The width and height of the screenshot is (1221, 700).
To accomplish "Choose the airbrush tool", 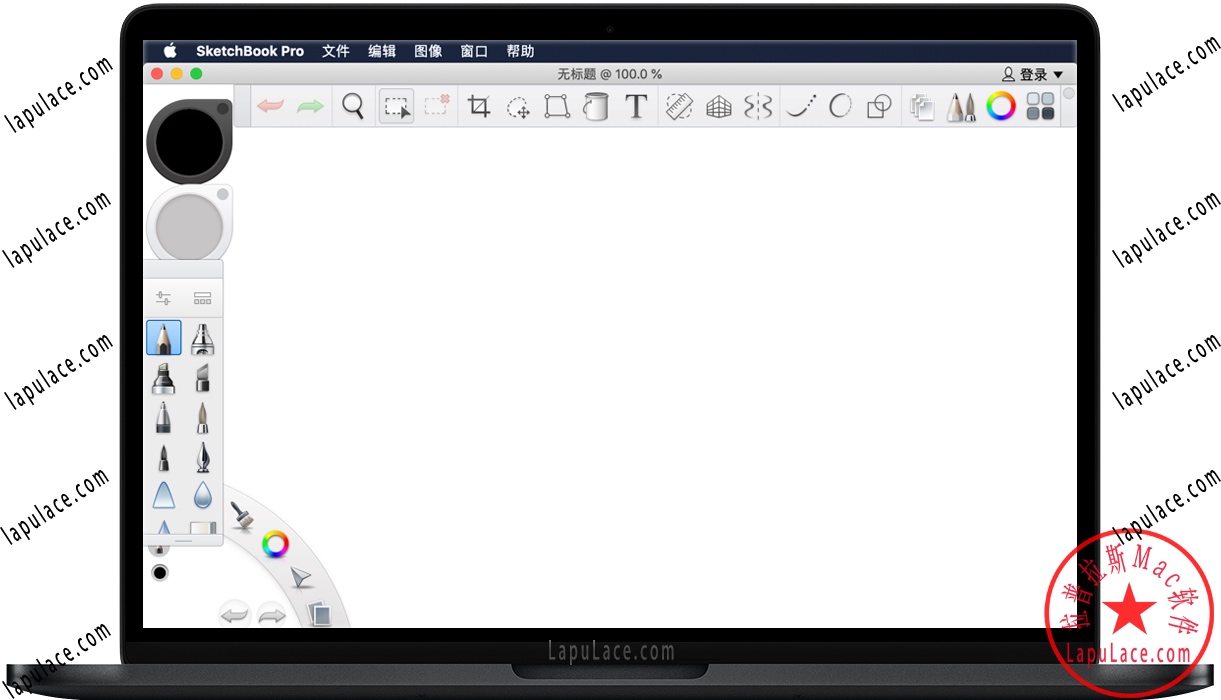I will point(203,338).
